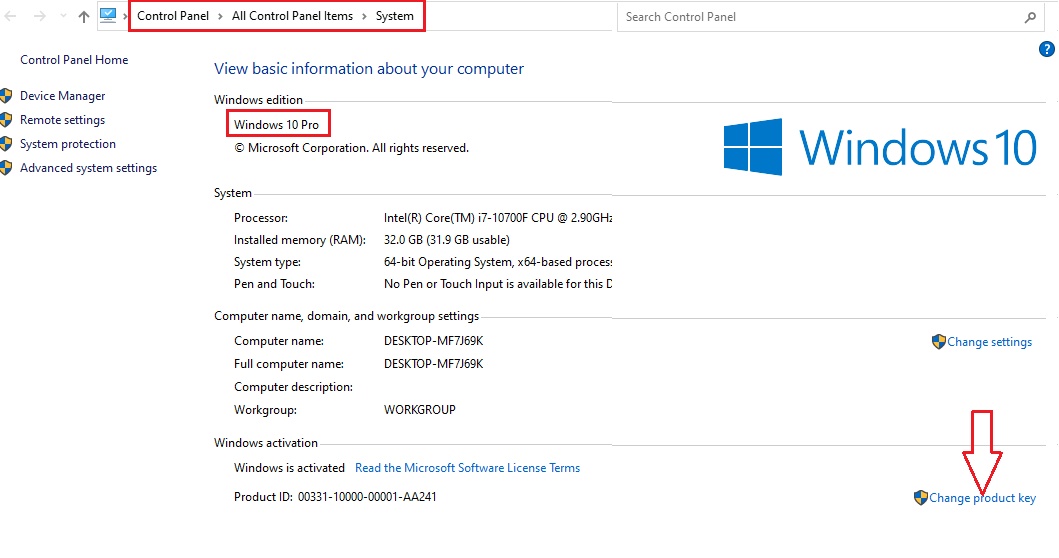Select DESKTOP-MF7J69K next to Full computer name
The height and width of the screenshot is (558, 1059).
(434, 364)
